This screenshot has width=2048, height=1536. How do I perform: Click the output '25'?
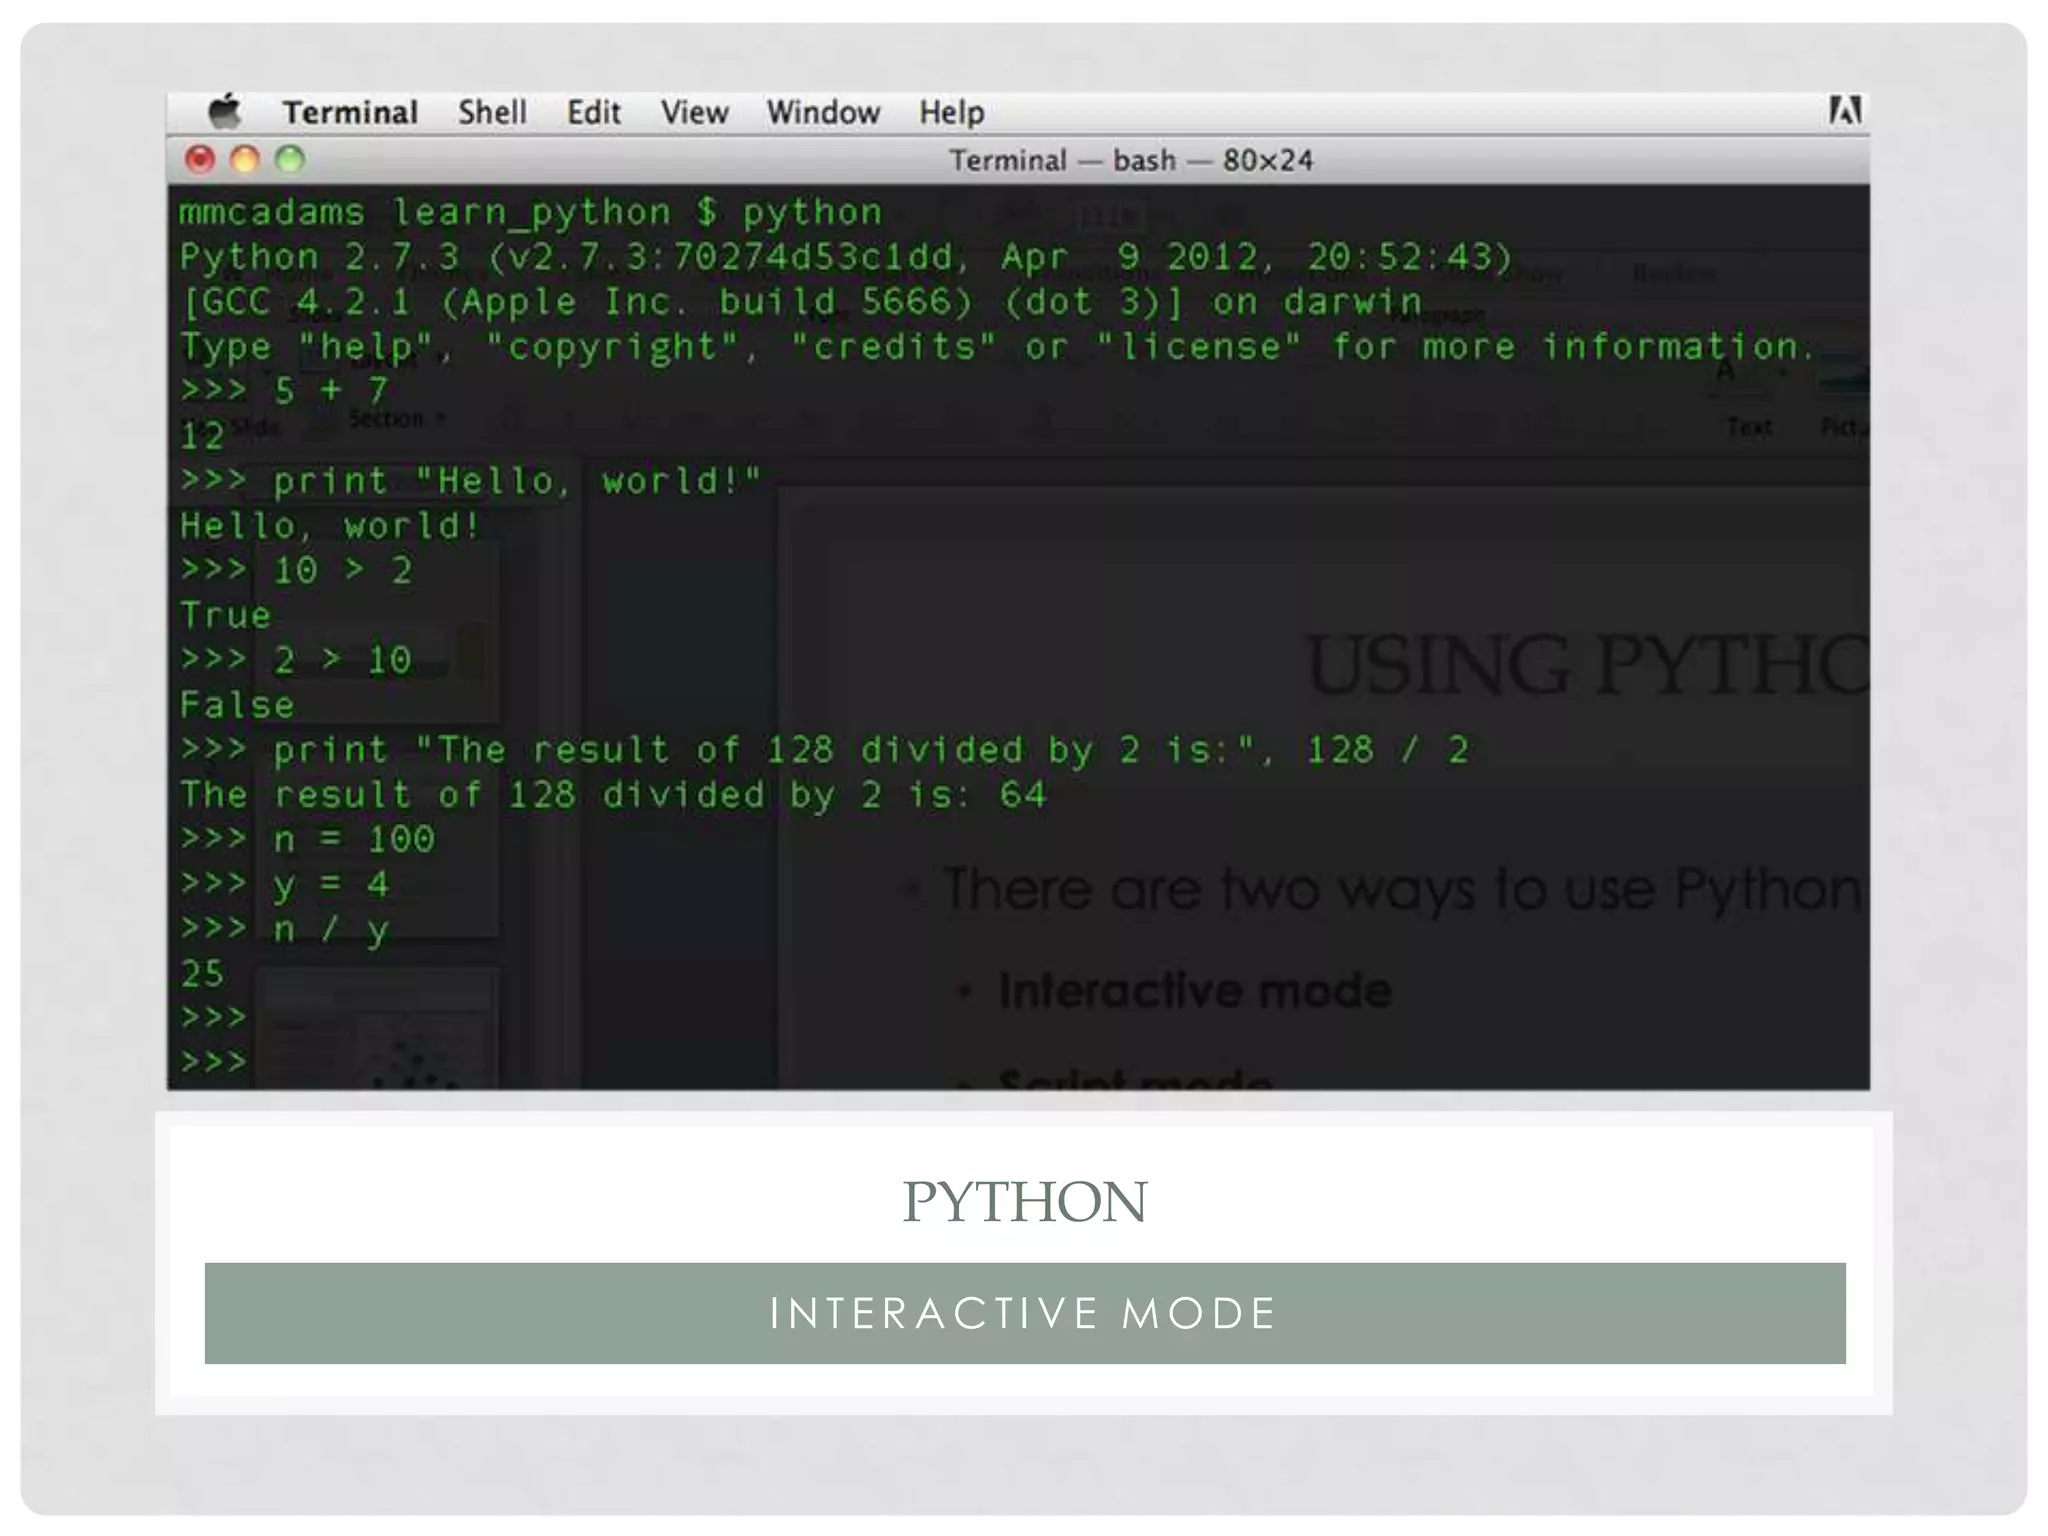click(x=202, y=974)
